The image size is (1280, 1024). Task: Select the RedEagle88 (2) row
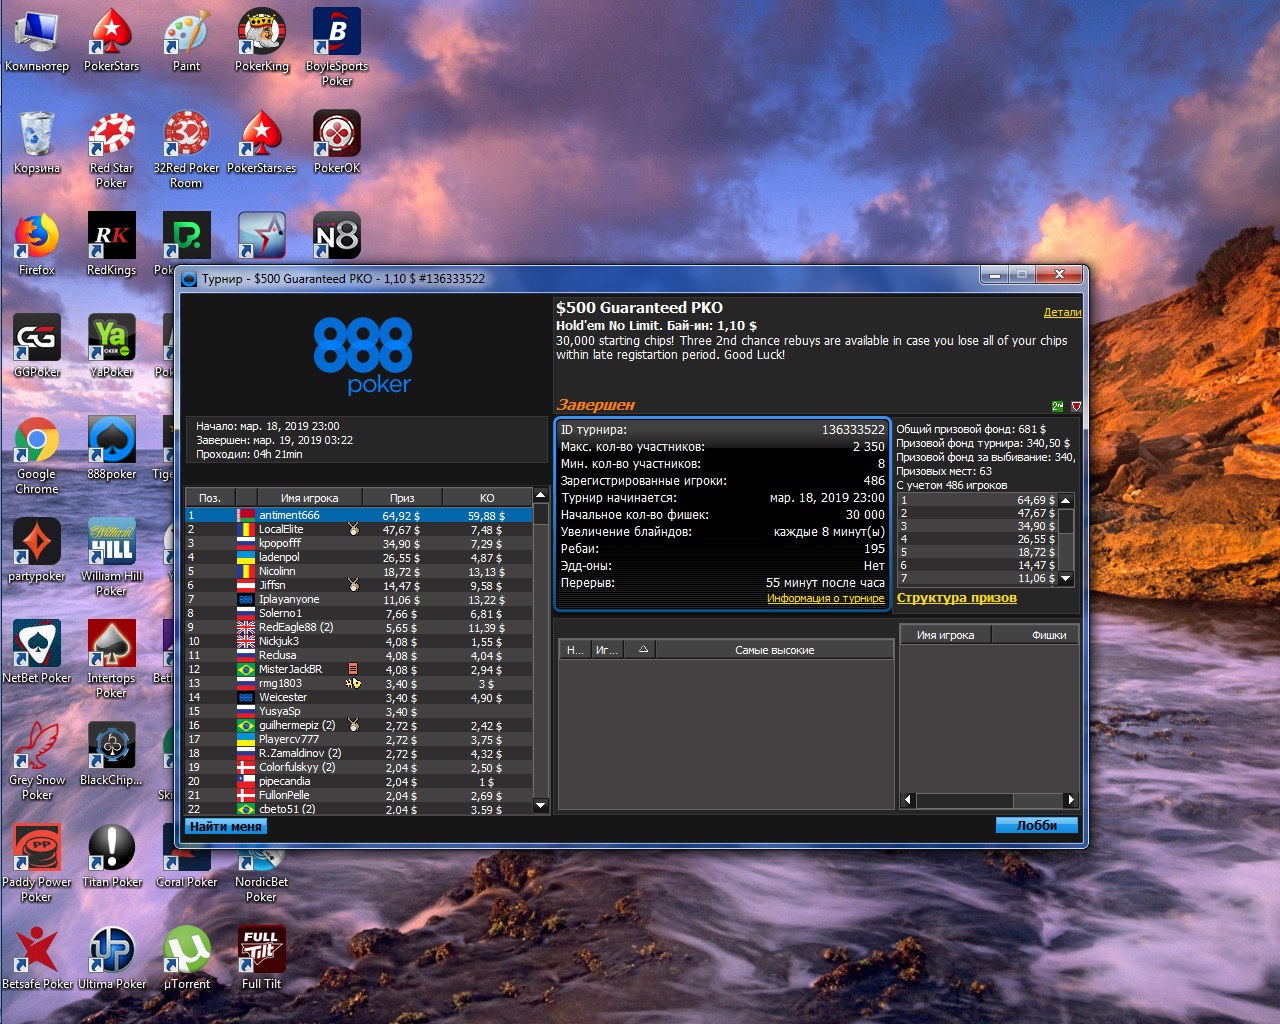coord(359,627)
